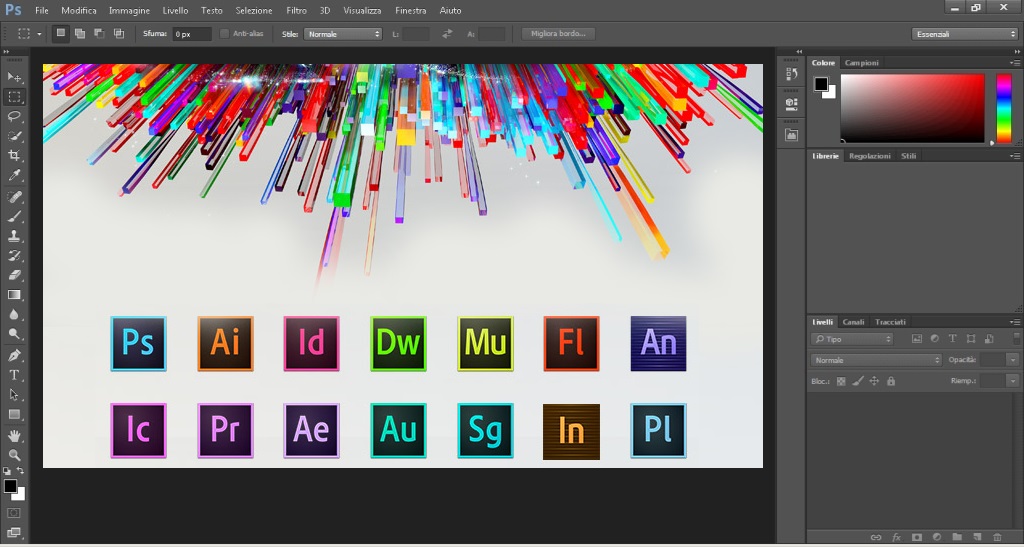
Task: Open tool preset picker arrow
Action: point(39,34)
